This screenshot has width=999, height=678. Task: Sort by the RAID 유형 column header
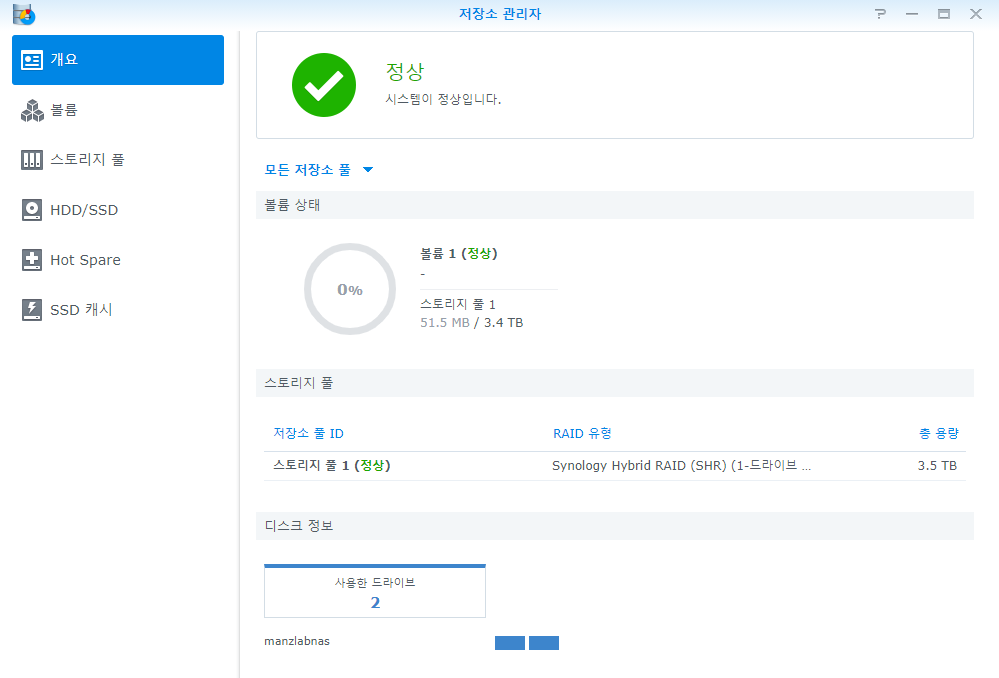tap(582, 433)
